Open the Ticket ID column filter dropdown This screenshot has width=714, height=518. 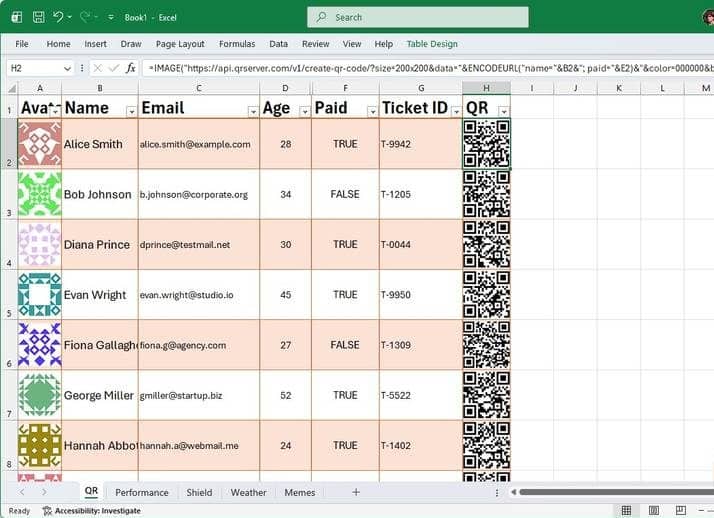(456, 111)
